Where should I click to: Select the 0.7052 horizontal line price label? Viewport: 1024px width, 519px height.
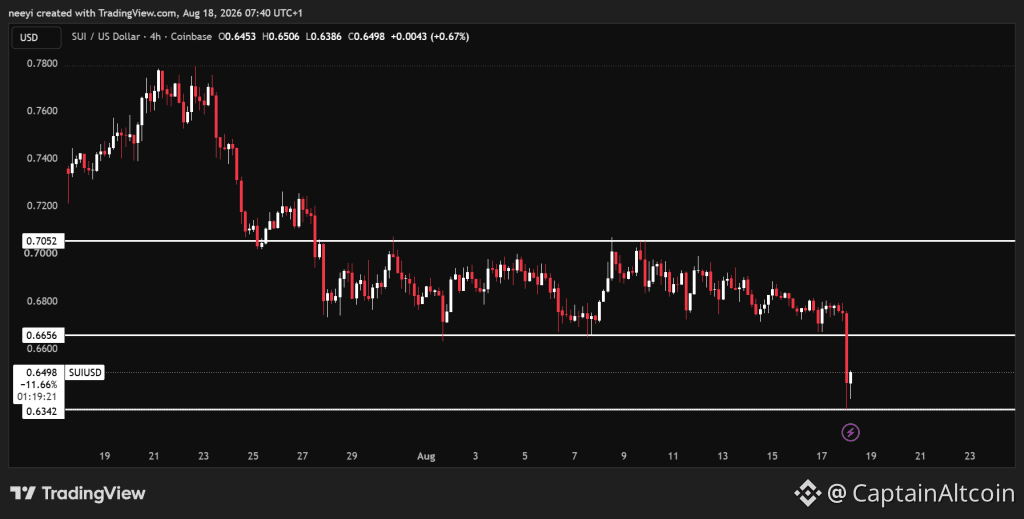pyautogui.click(x=43, y=241)
